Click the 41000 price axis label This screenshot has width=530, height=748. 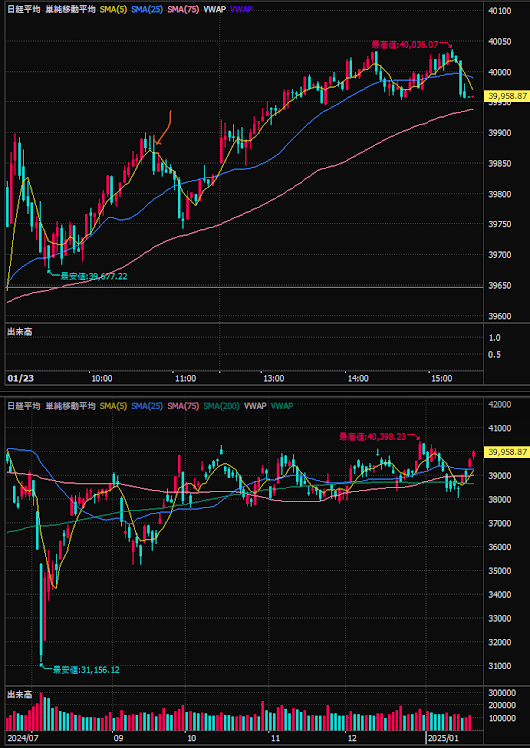(500, 428)
